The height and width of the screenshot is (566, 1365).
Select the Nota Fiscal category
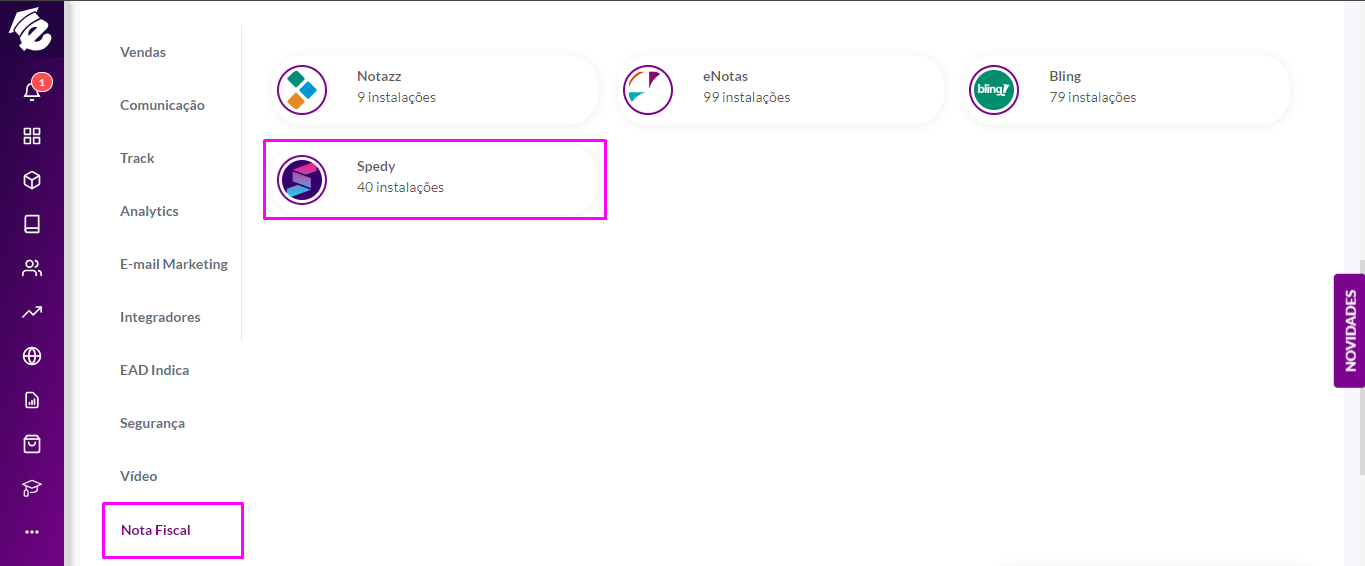156,530
